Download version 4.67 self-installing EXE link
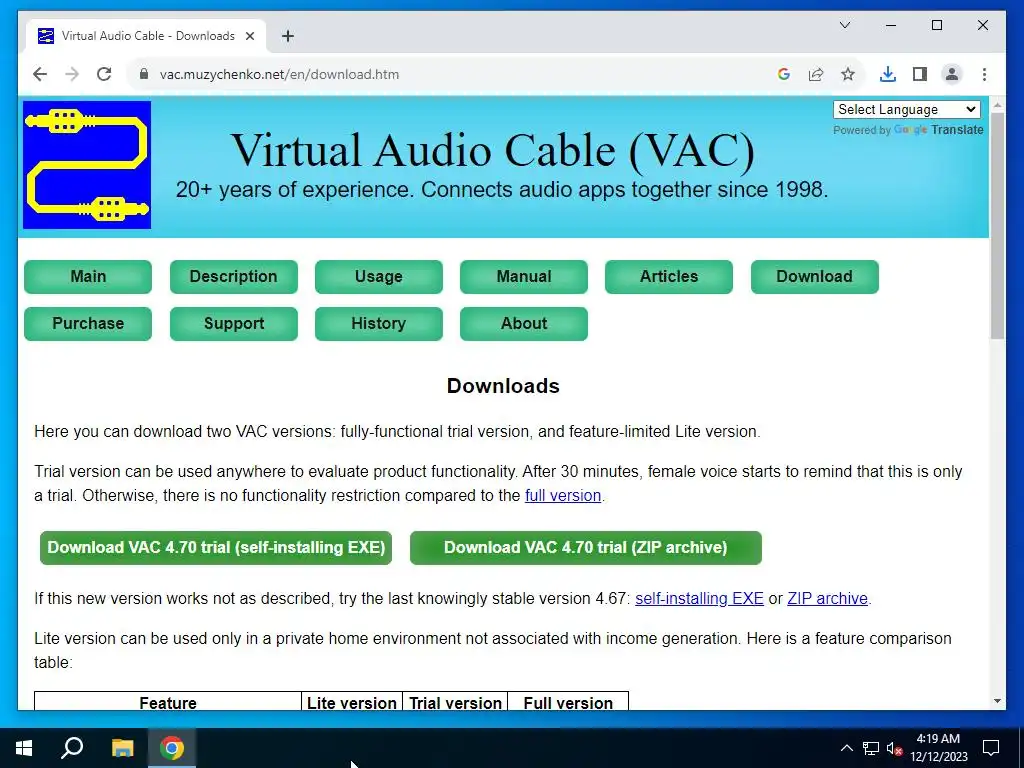The height and width of the screenshot is (768, 1024). coord(699,599)
